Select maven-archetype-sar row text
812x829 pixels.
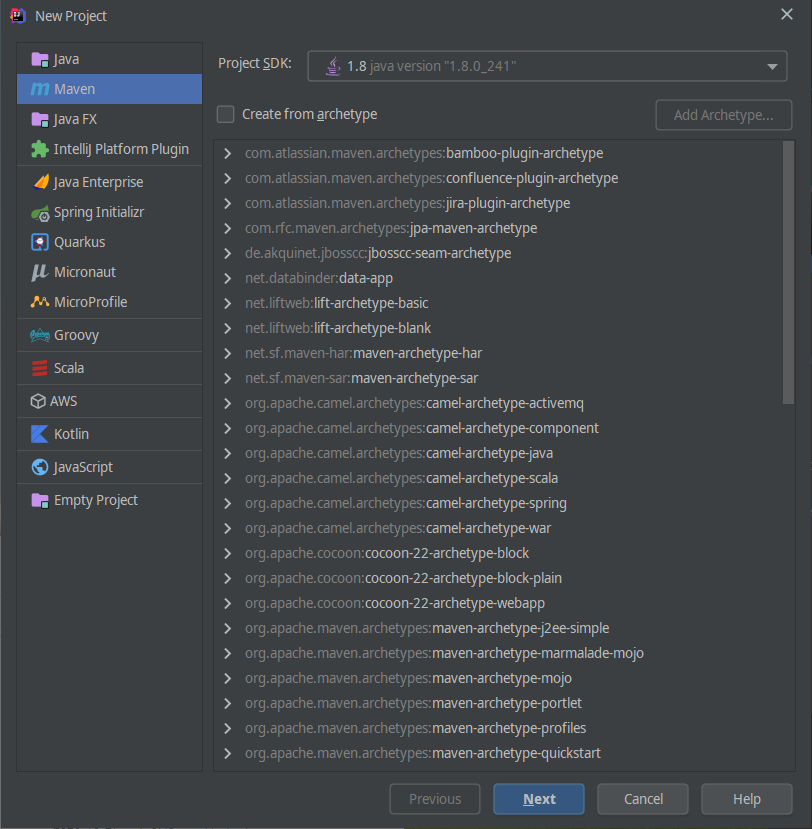click(361, 379)
